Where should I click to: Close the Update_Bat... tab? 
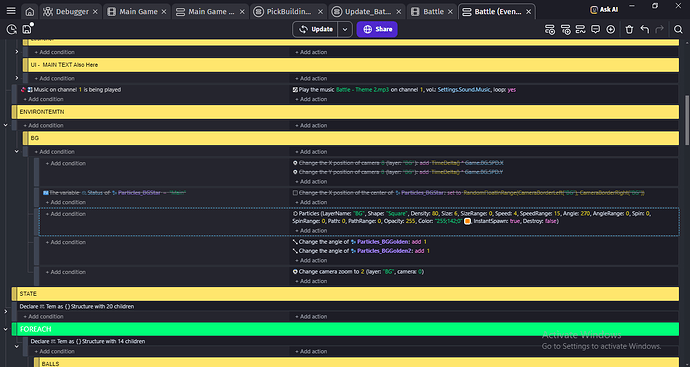tap(398, 12)
